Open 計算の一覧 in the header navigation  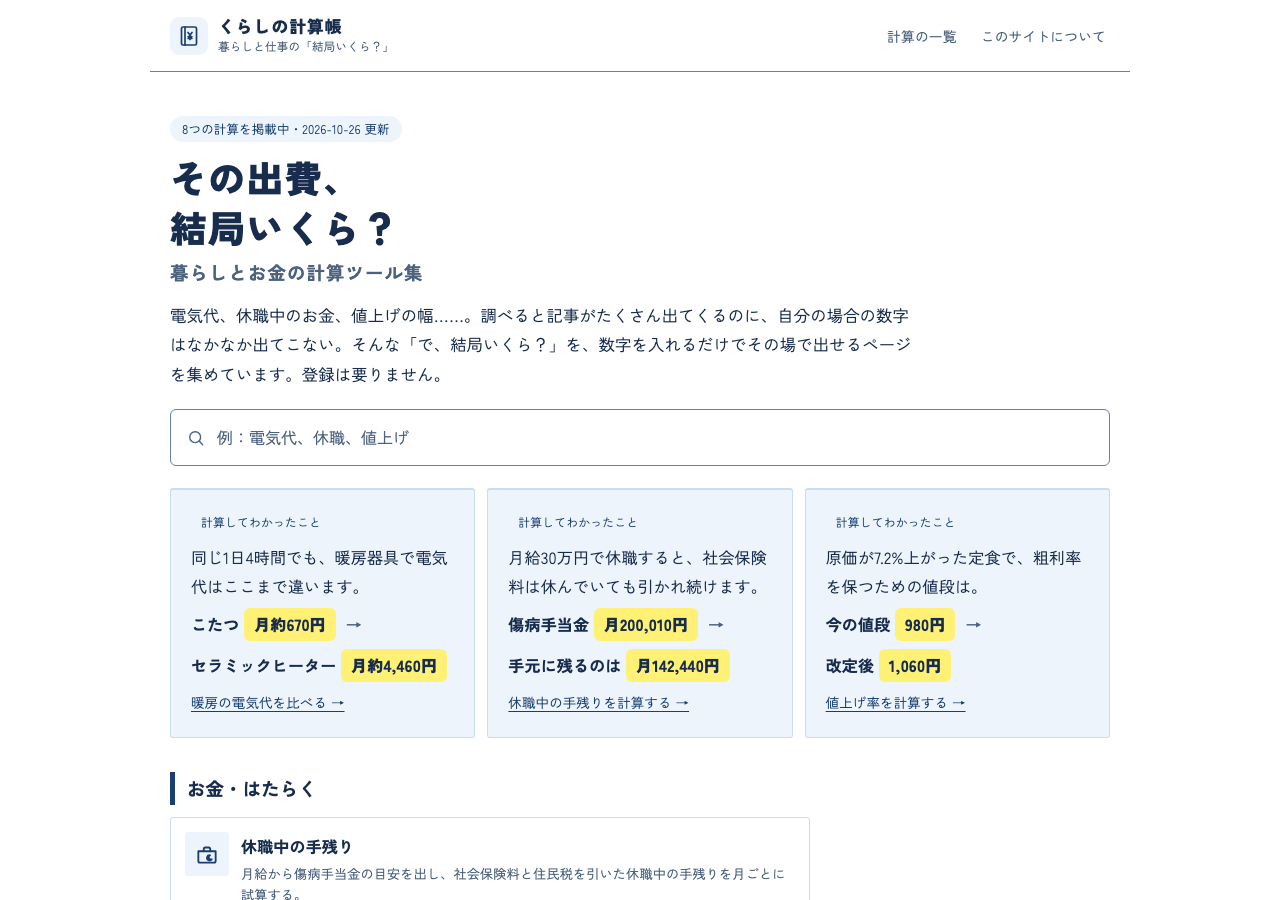(922, 37)
